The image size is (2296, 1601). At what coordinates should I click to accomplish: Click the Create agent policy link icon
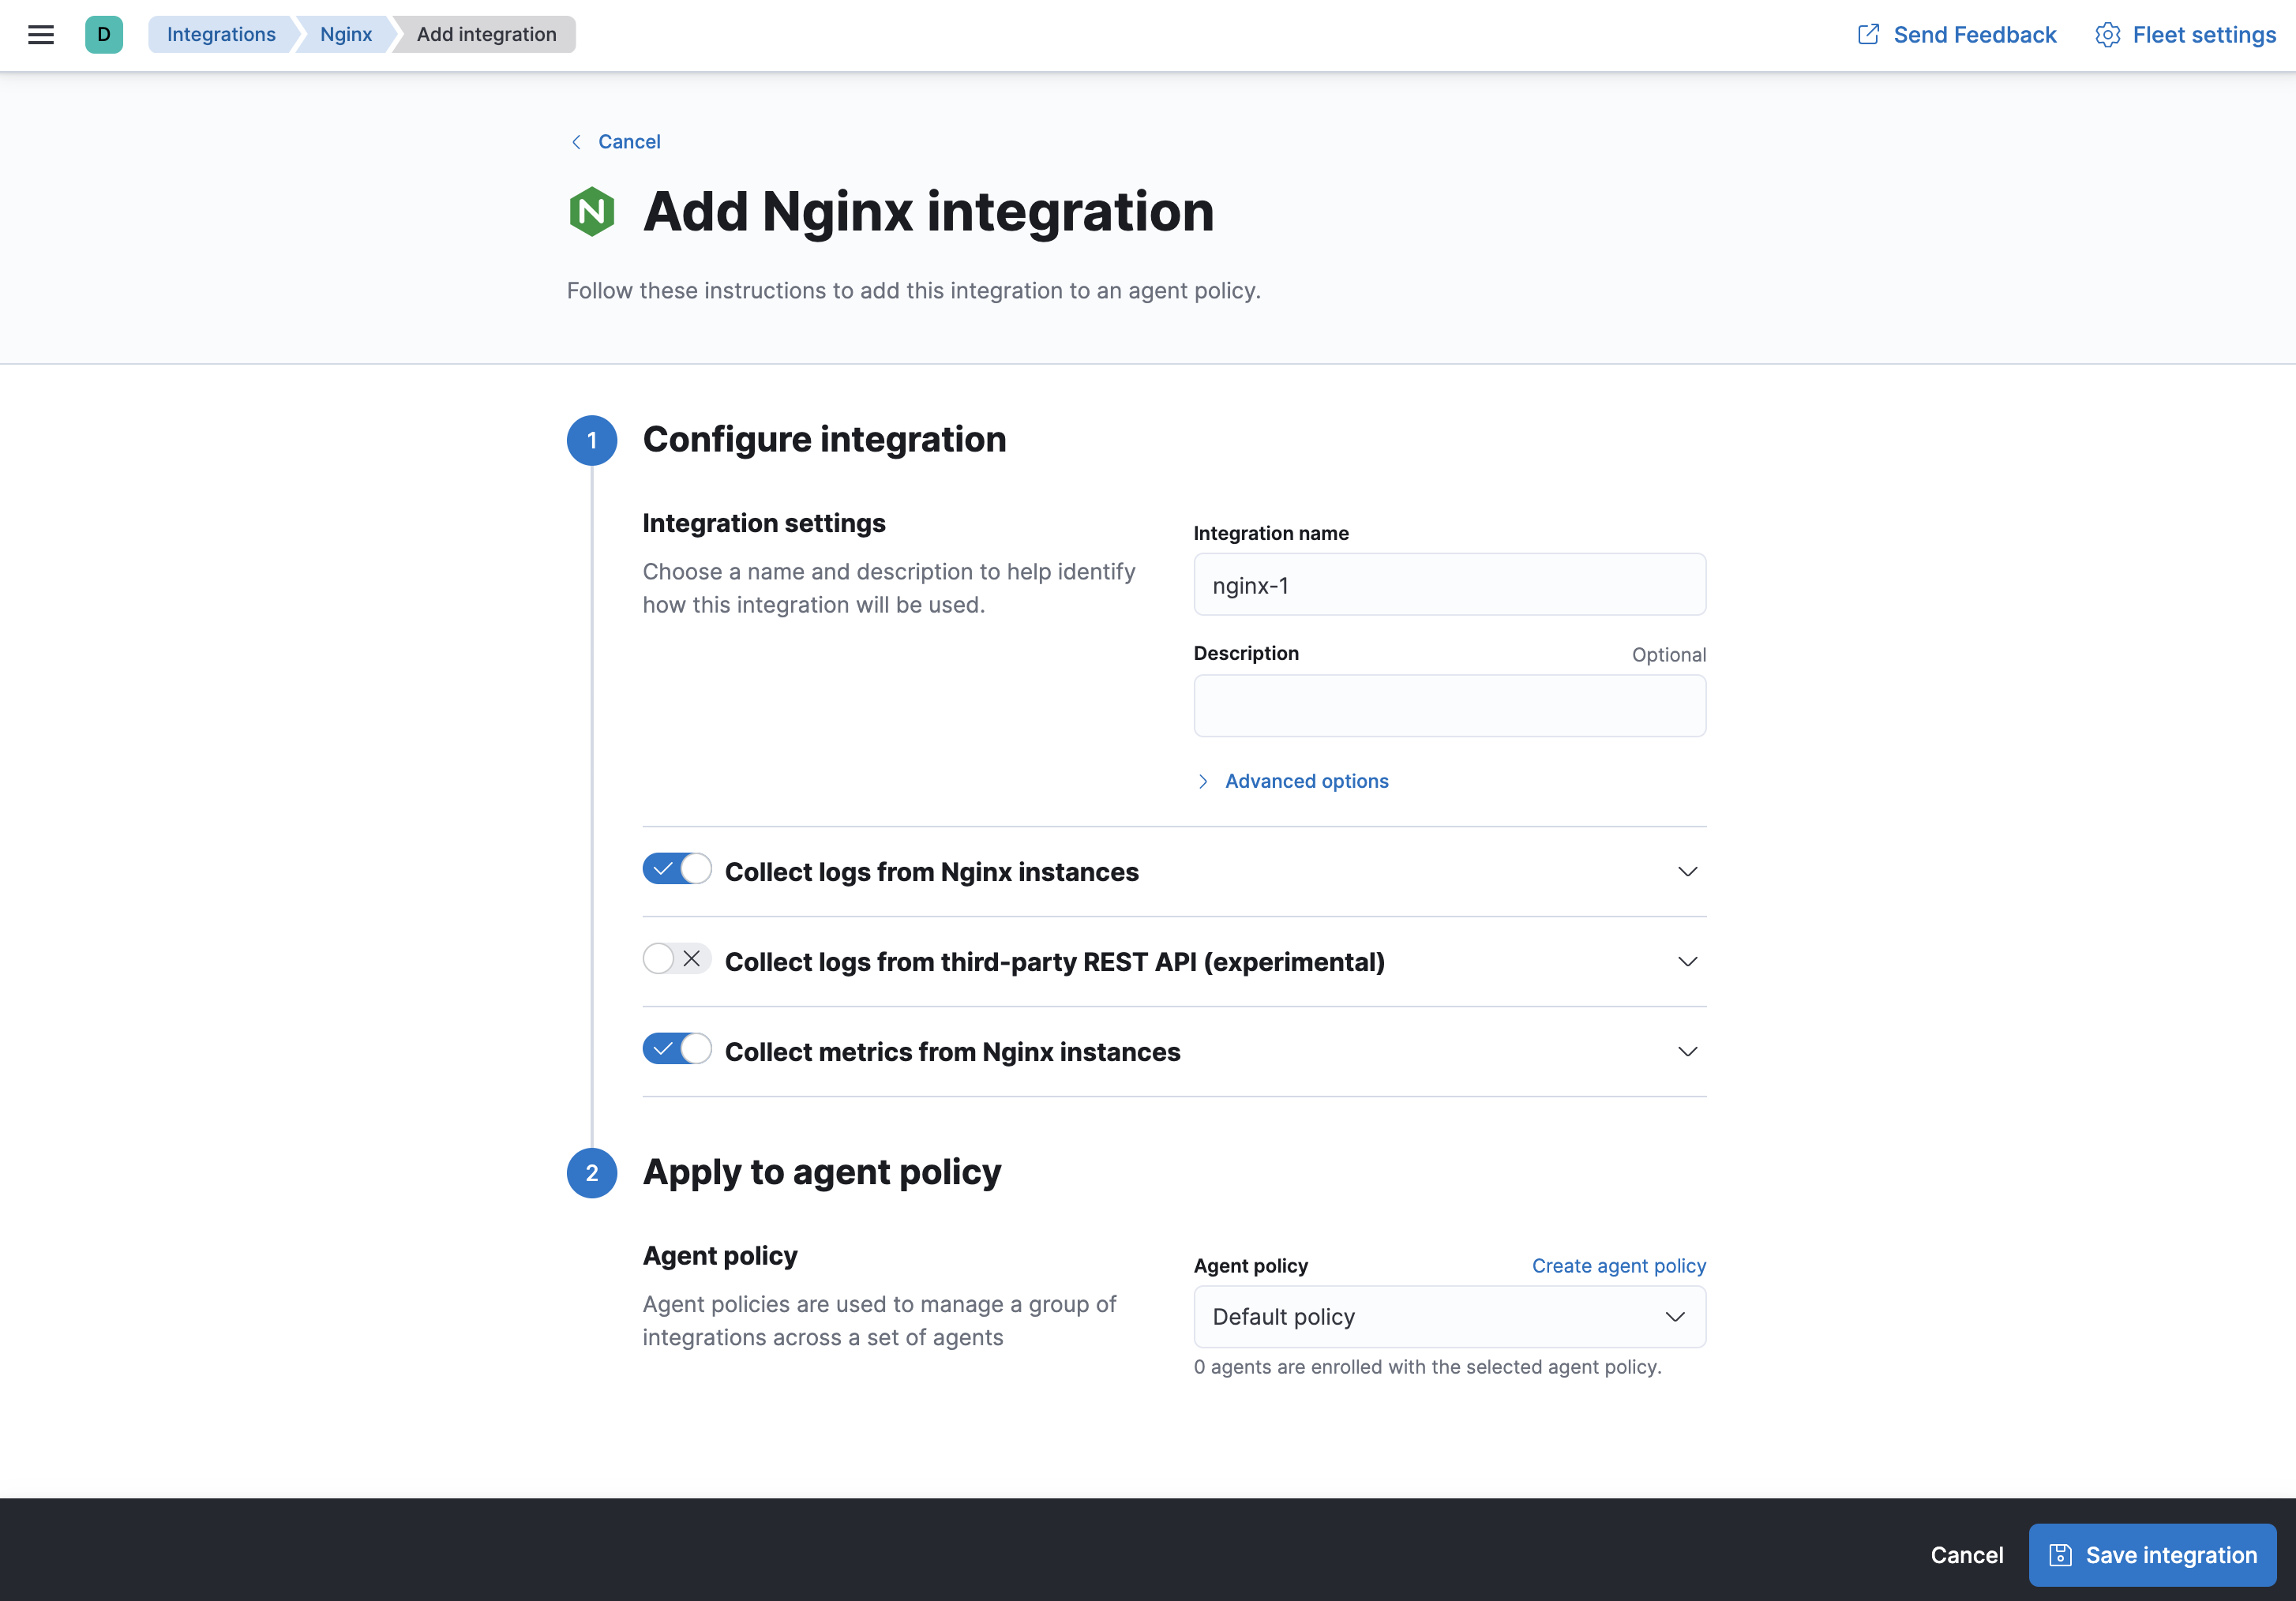click(x=1619, y=1265)
